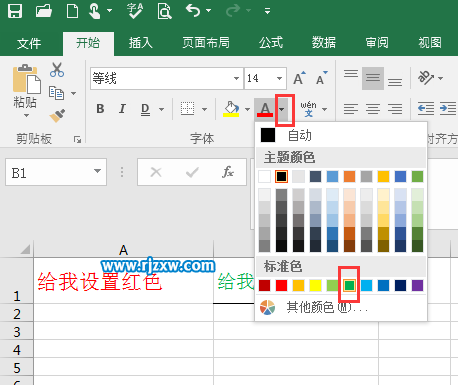Click the Save icon in quick access toolbar
The height and width of the screenshot is (385, 458).
pyautogui.click(x=15, y=11)
